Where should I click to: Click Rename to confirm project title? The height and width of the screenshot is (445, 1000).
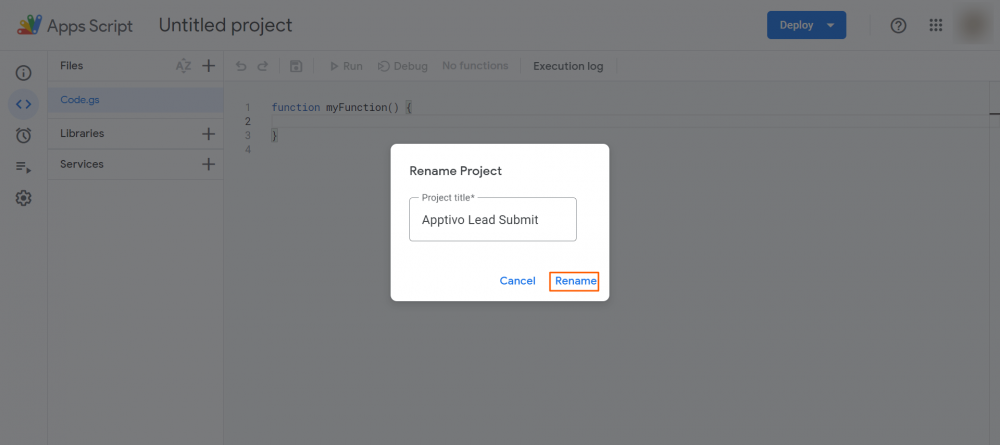(576, 281)
